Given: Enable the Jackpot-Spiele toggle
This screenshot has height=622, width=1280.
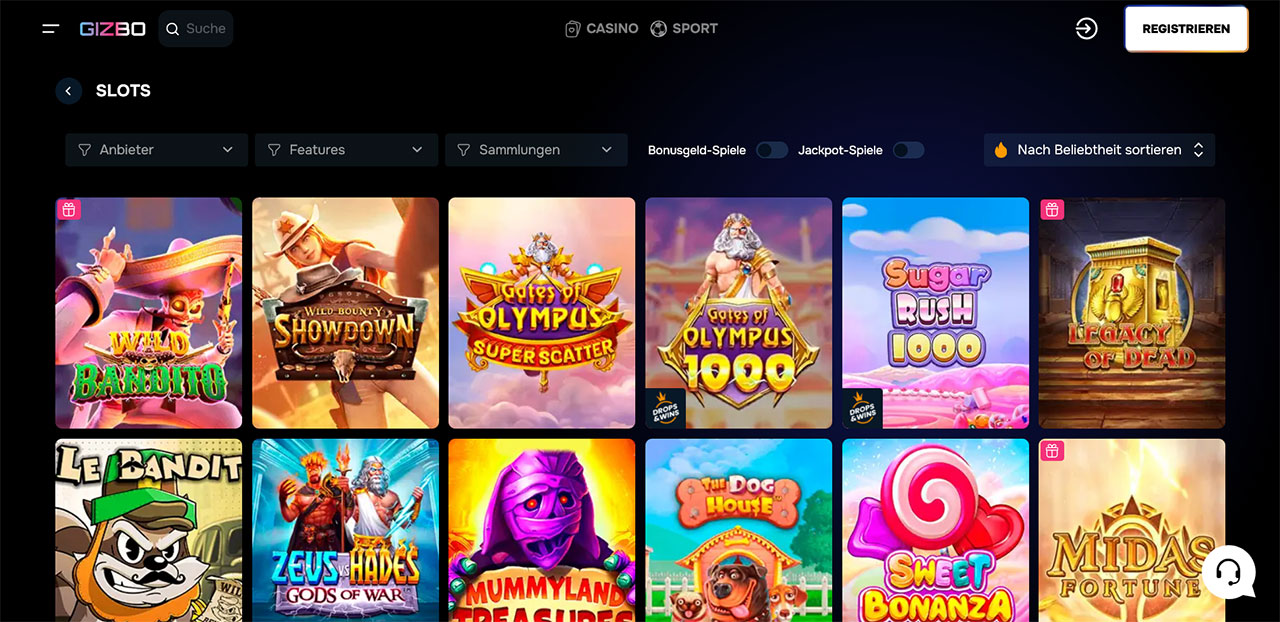Looking at the screenshot, I should pyautogui.click(x=908, y=150).
